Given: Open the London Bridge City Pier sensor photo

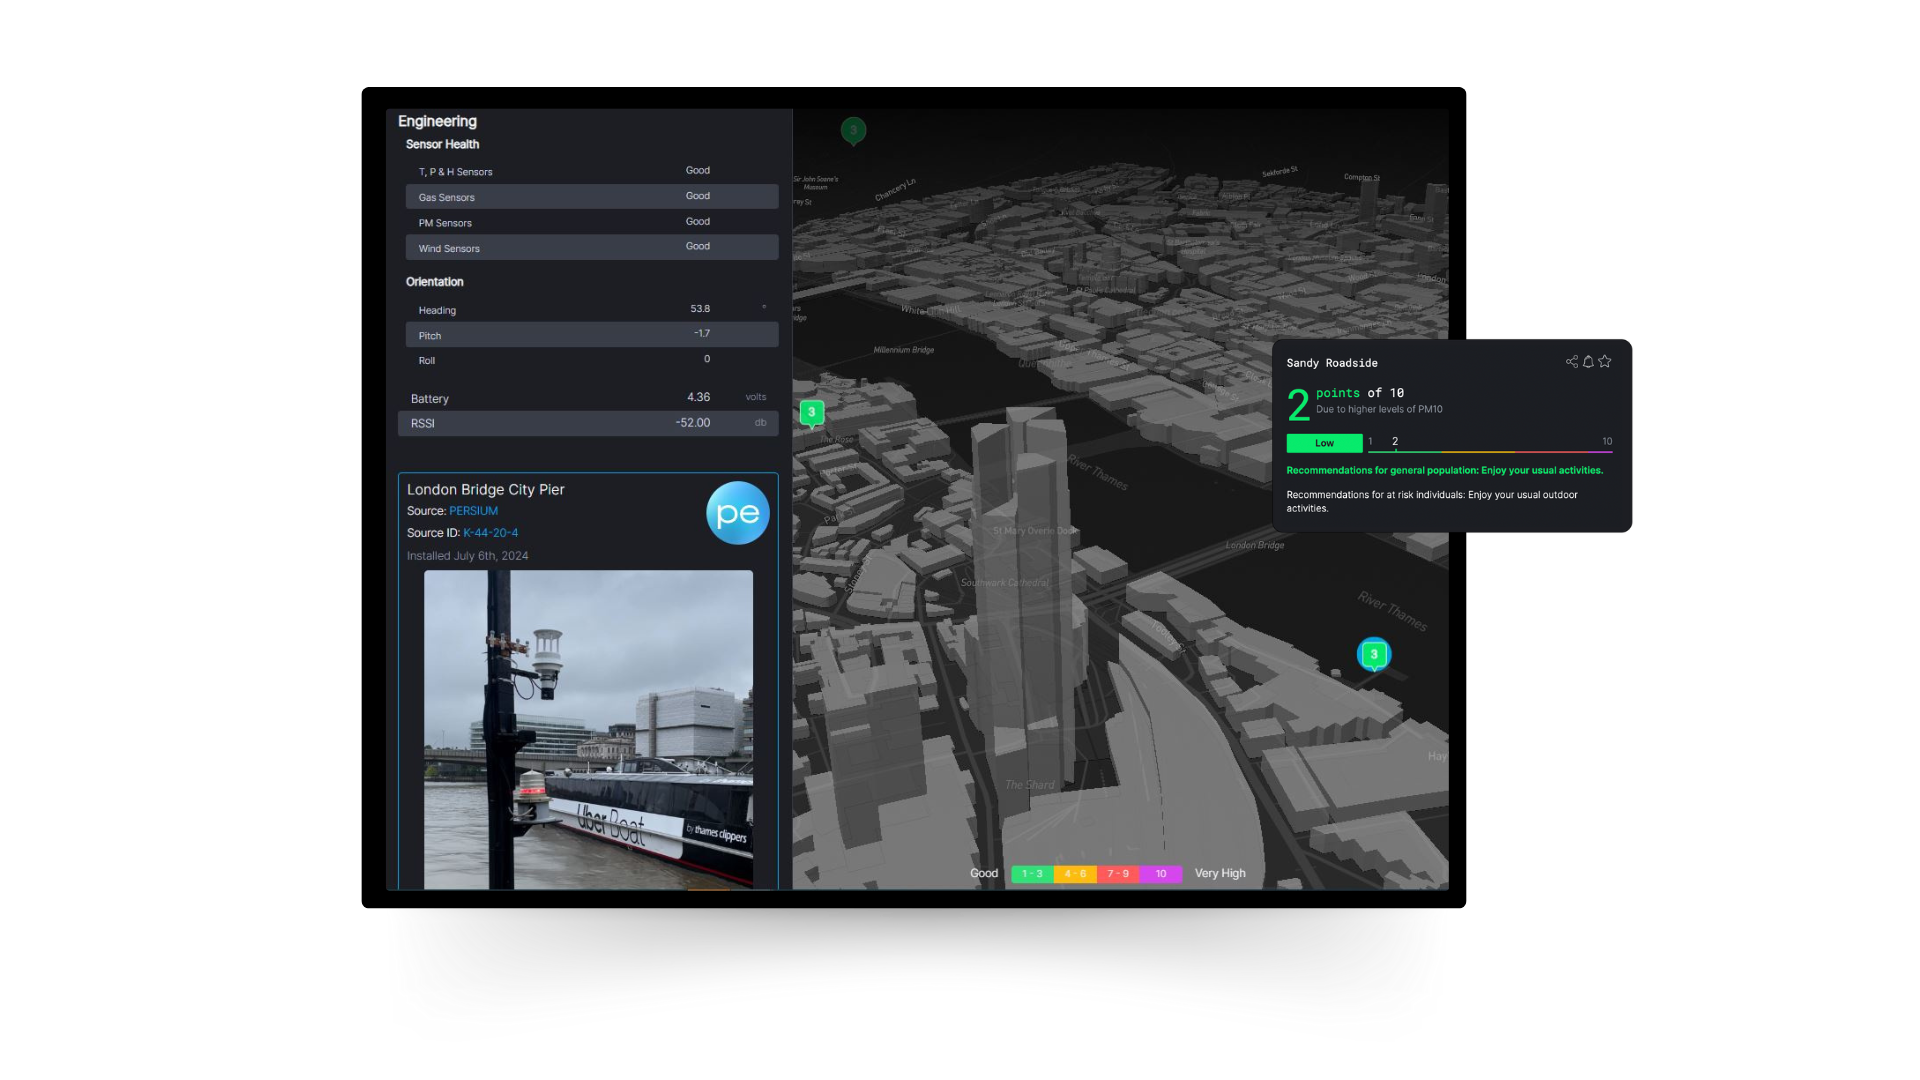Looking at the screenshot, I should click(x=588, y=729).
